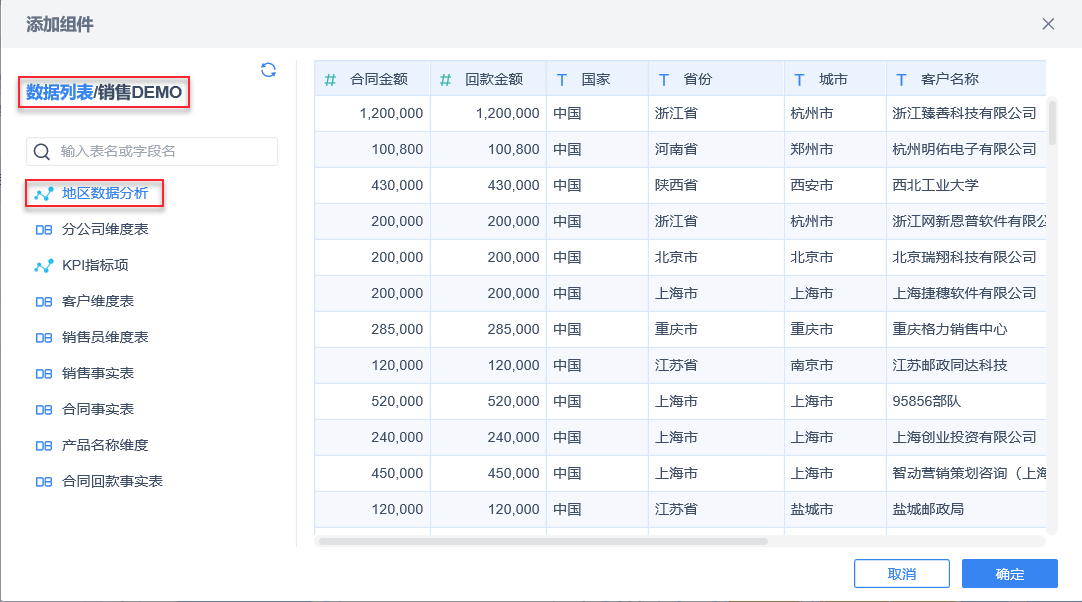The width and height of the screenshot is (1082, 602).
Task: Click the DB icon beside 分公司维度表
Action: (x=43, y=229)
